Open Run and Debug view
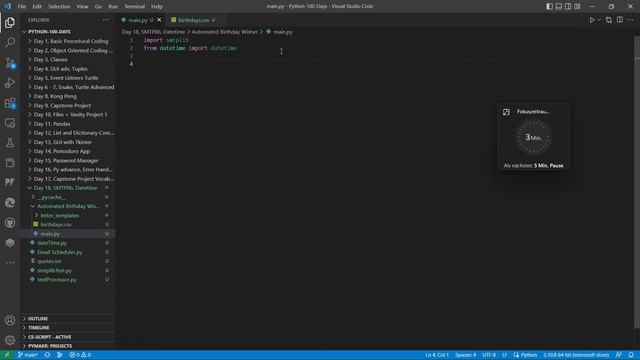This screenshot has width=640, height=360. tap(10, 82)
